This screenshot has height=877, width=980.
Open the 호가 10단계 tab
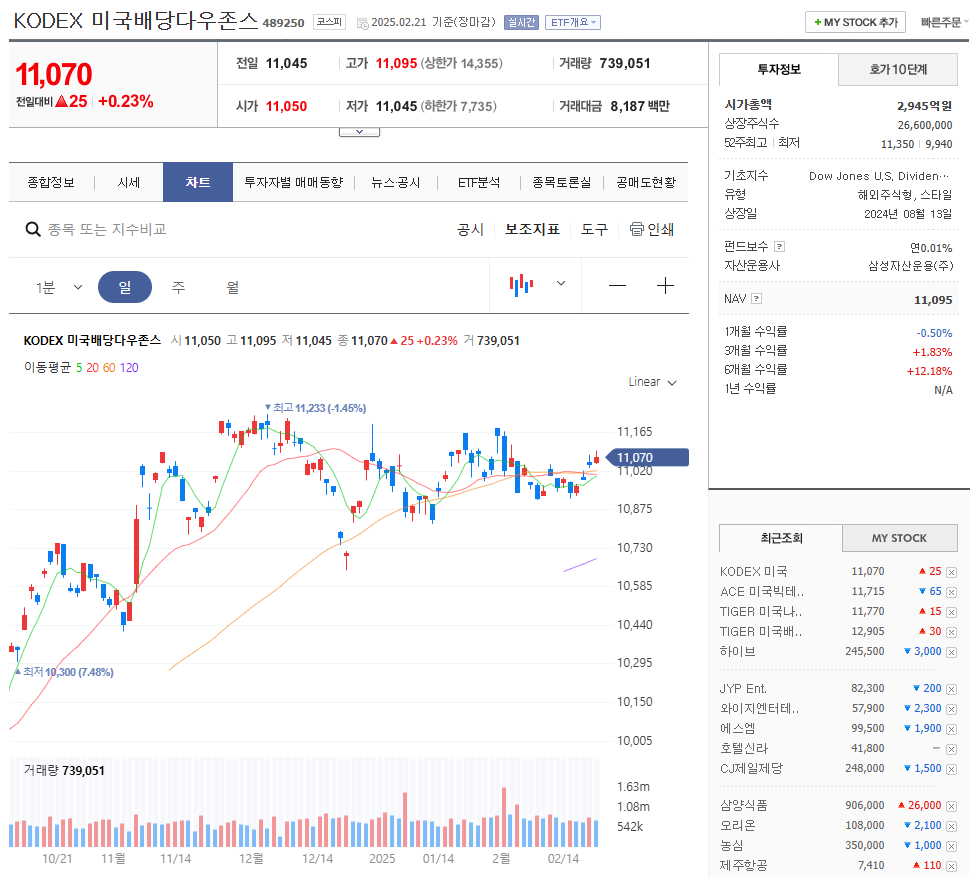897,70
